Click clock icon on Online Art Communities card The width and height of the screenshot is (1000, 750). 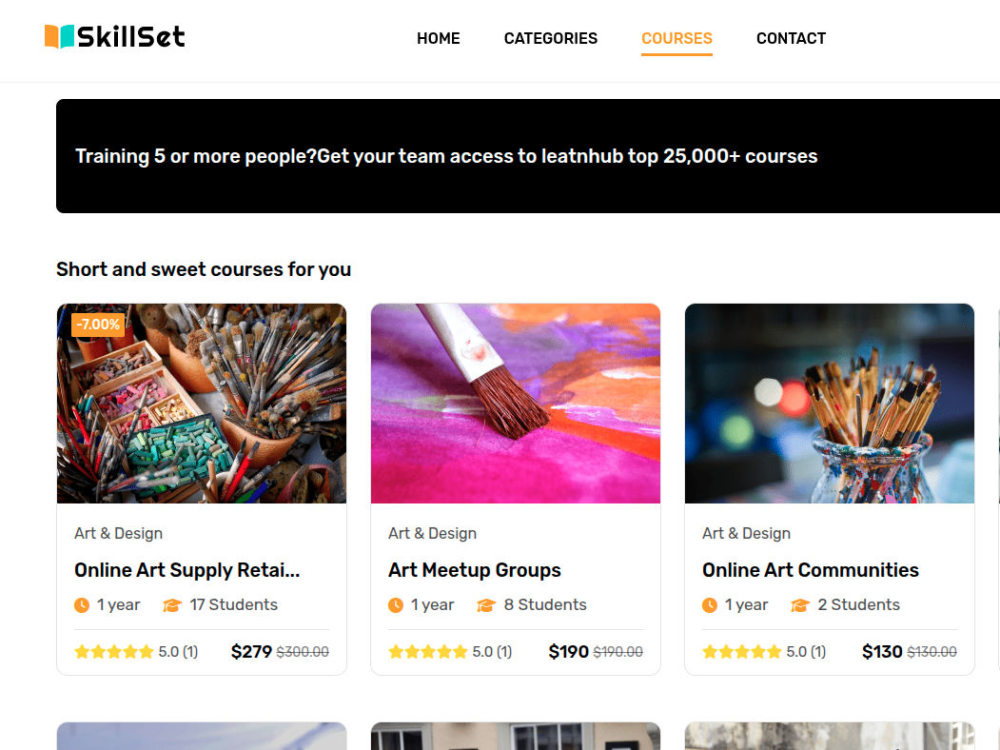click(709, 605)
